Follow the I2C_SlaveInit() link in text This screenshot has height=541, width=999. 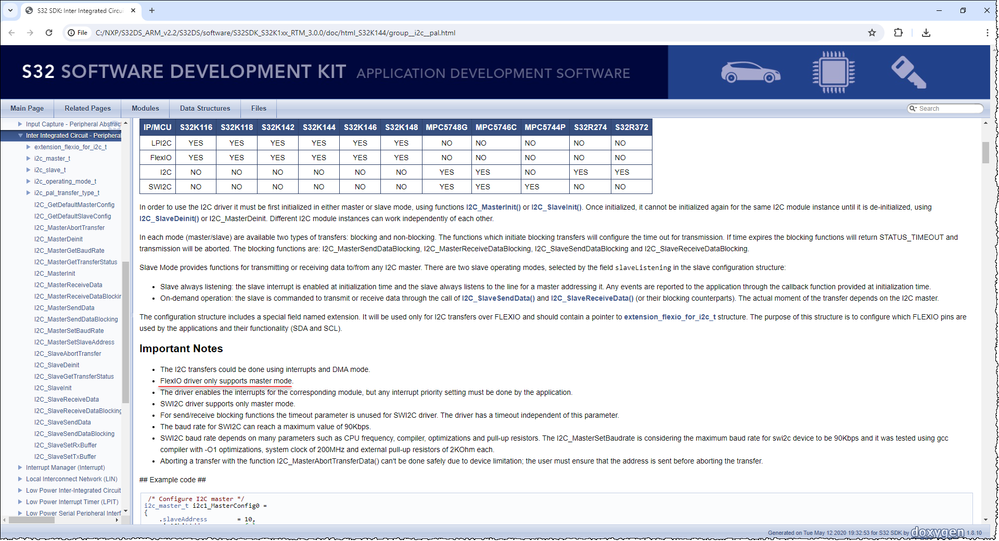(x=557, y=208)
